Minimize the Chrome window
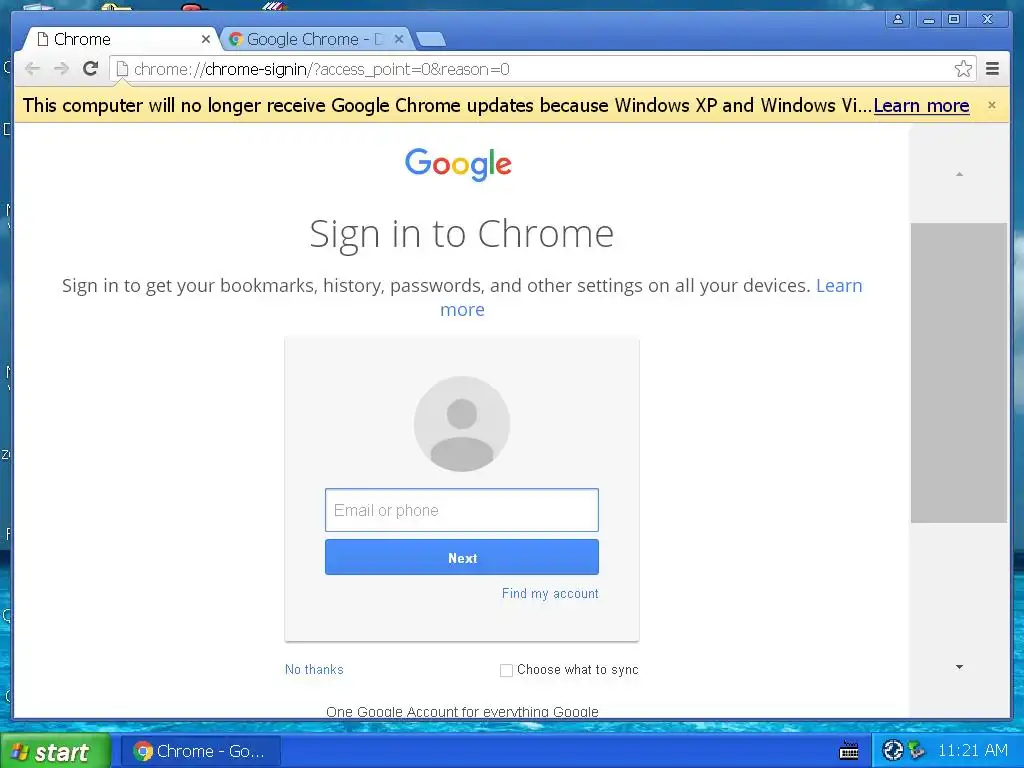The width and height of the screenshot is (1024, 768). 928,19
